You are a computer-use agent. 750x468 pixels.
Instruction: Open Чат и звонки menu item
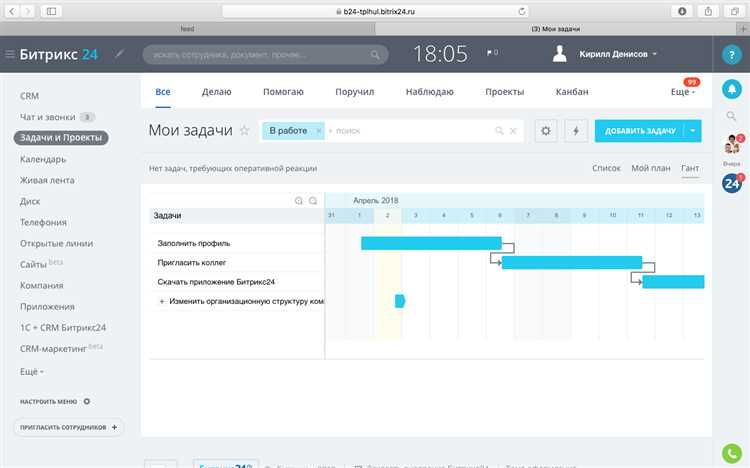[47, 117]
